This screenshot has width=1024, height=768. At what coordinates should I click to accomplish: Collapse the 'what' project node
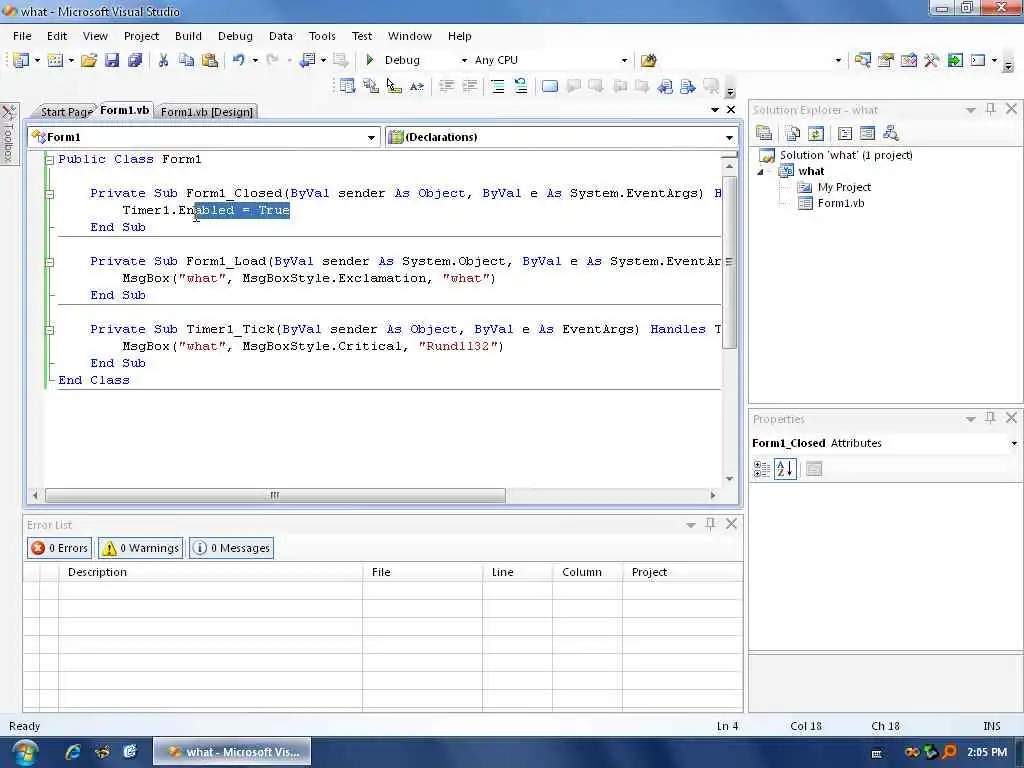tap(760, 172)
